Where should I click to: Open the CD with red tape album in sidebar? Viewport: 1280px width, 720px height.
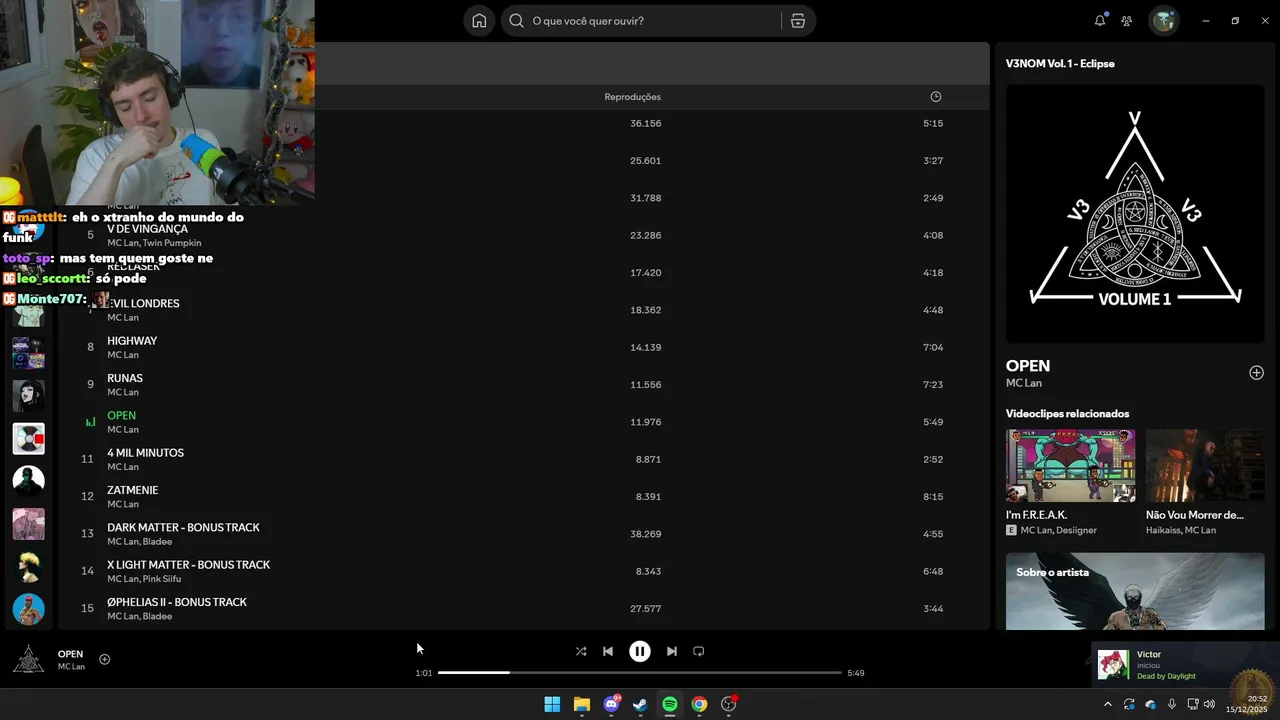click(x=28, y=438)
